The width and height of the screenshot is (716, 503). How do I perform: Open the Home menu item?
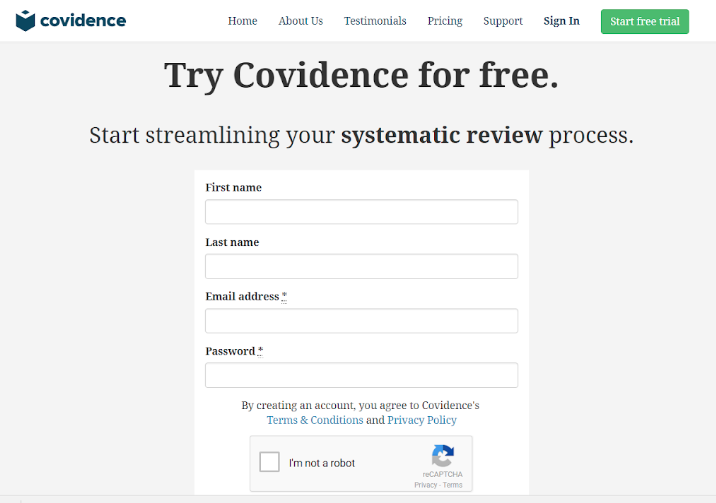pos(242,21)
